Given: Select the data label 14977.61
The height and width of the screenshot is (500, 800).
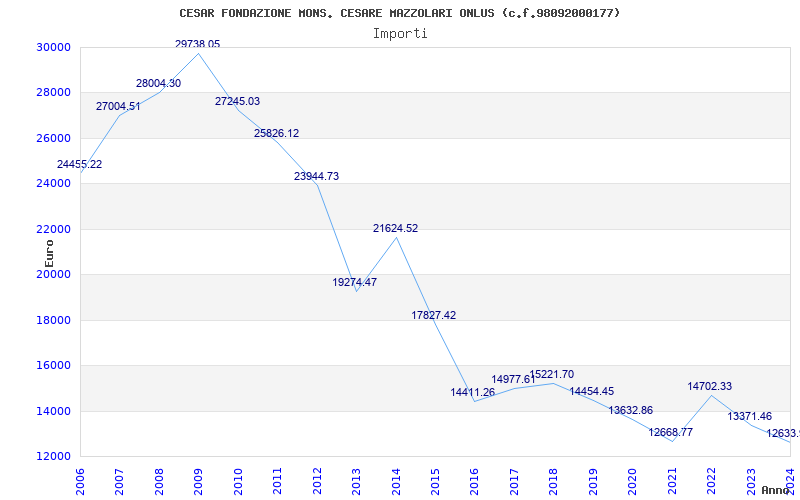Looking at the screenshot, I should click(x=513, y=379).
